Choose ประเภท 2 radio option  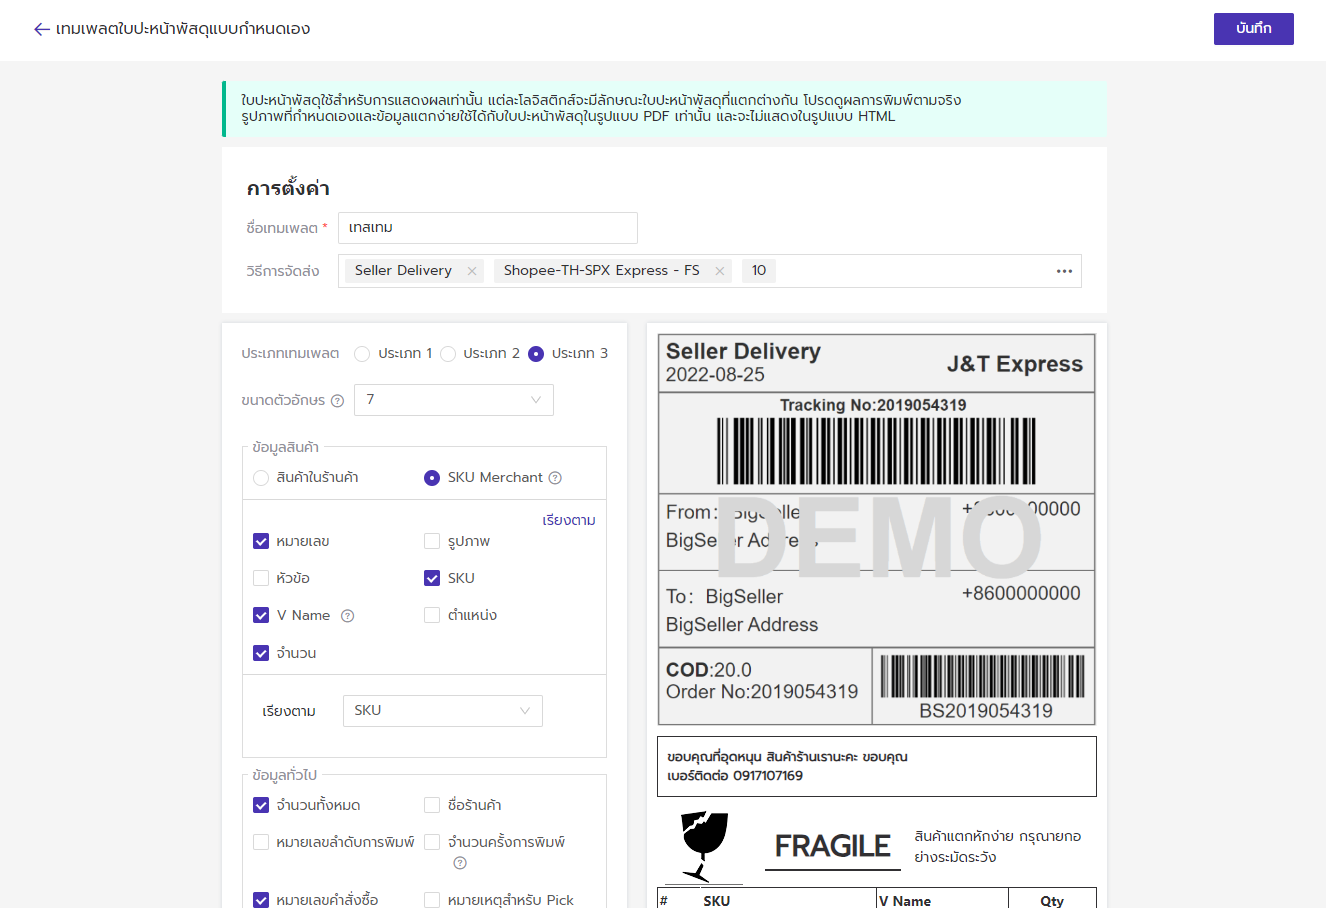pos(448,354)
